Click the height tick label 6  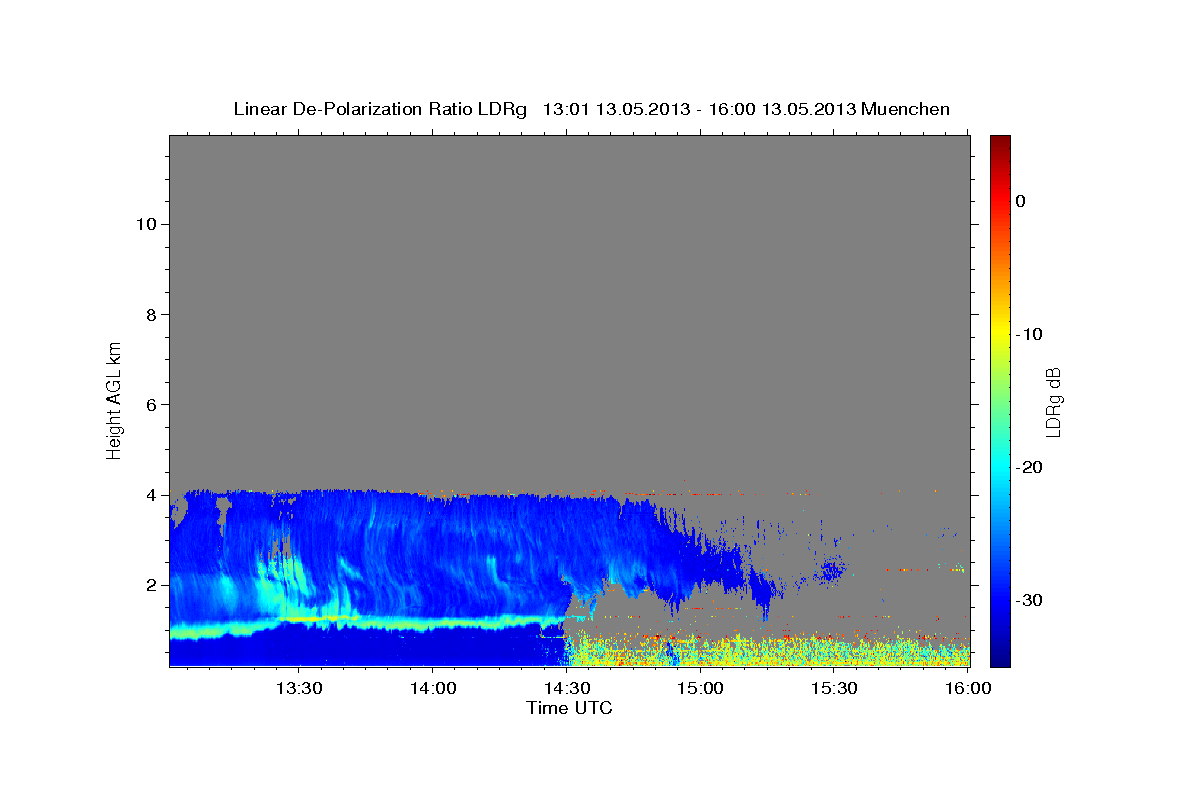[x=149, y=405]
